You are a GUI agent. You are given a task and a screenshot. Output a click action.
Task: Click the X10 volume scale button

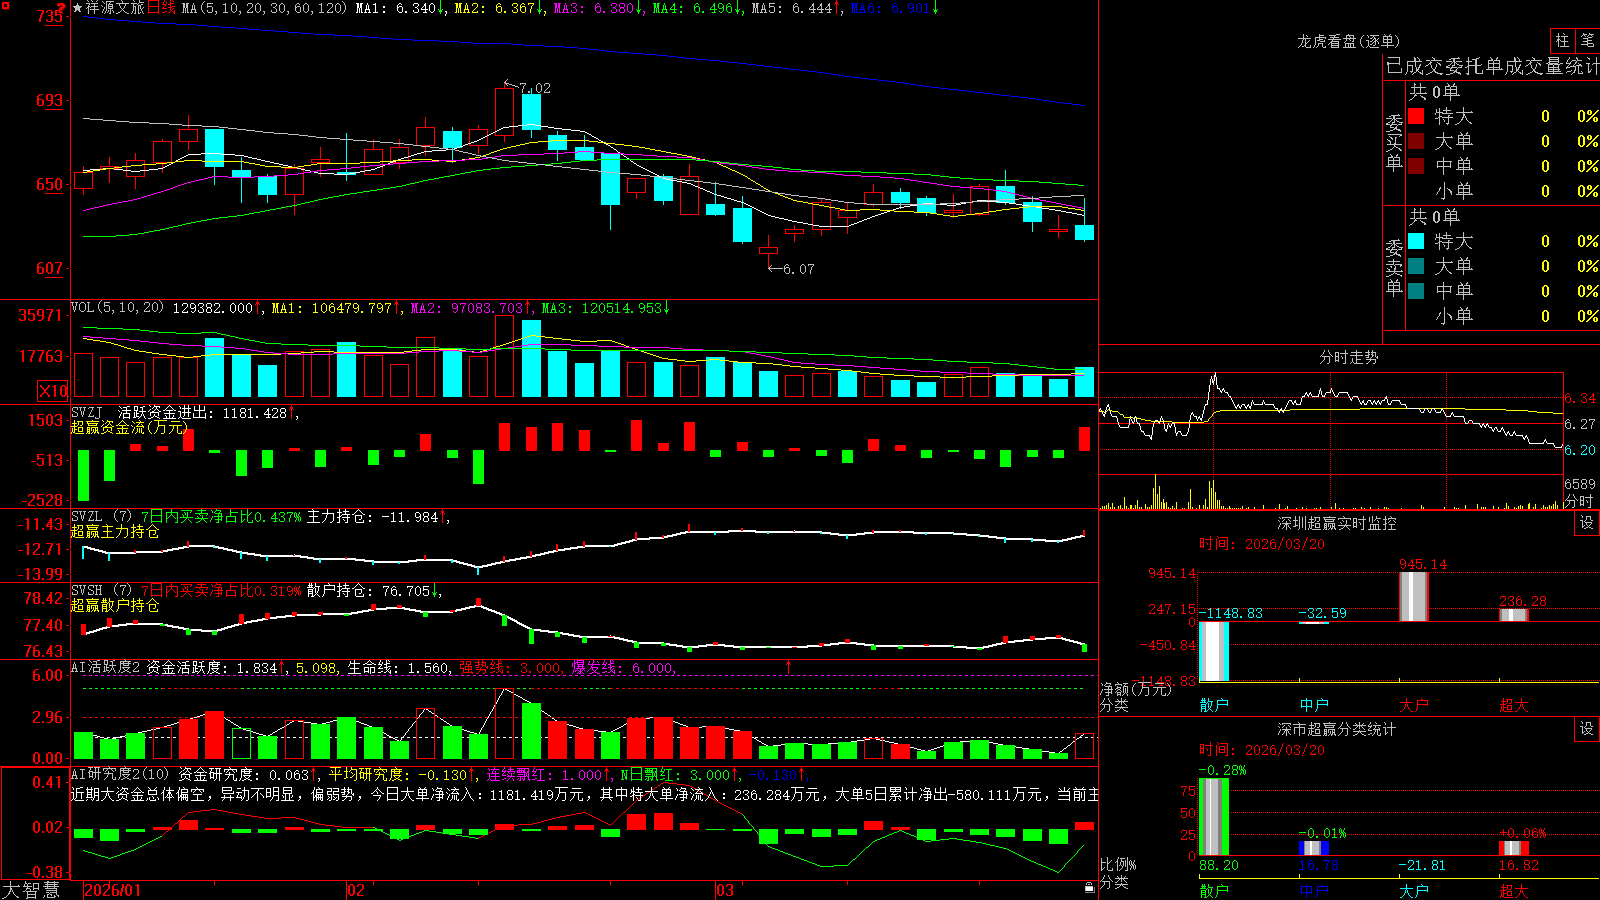(x=54, y=391)
